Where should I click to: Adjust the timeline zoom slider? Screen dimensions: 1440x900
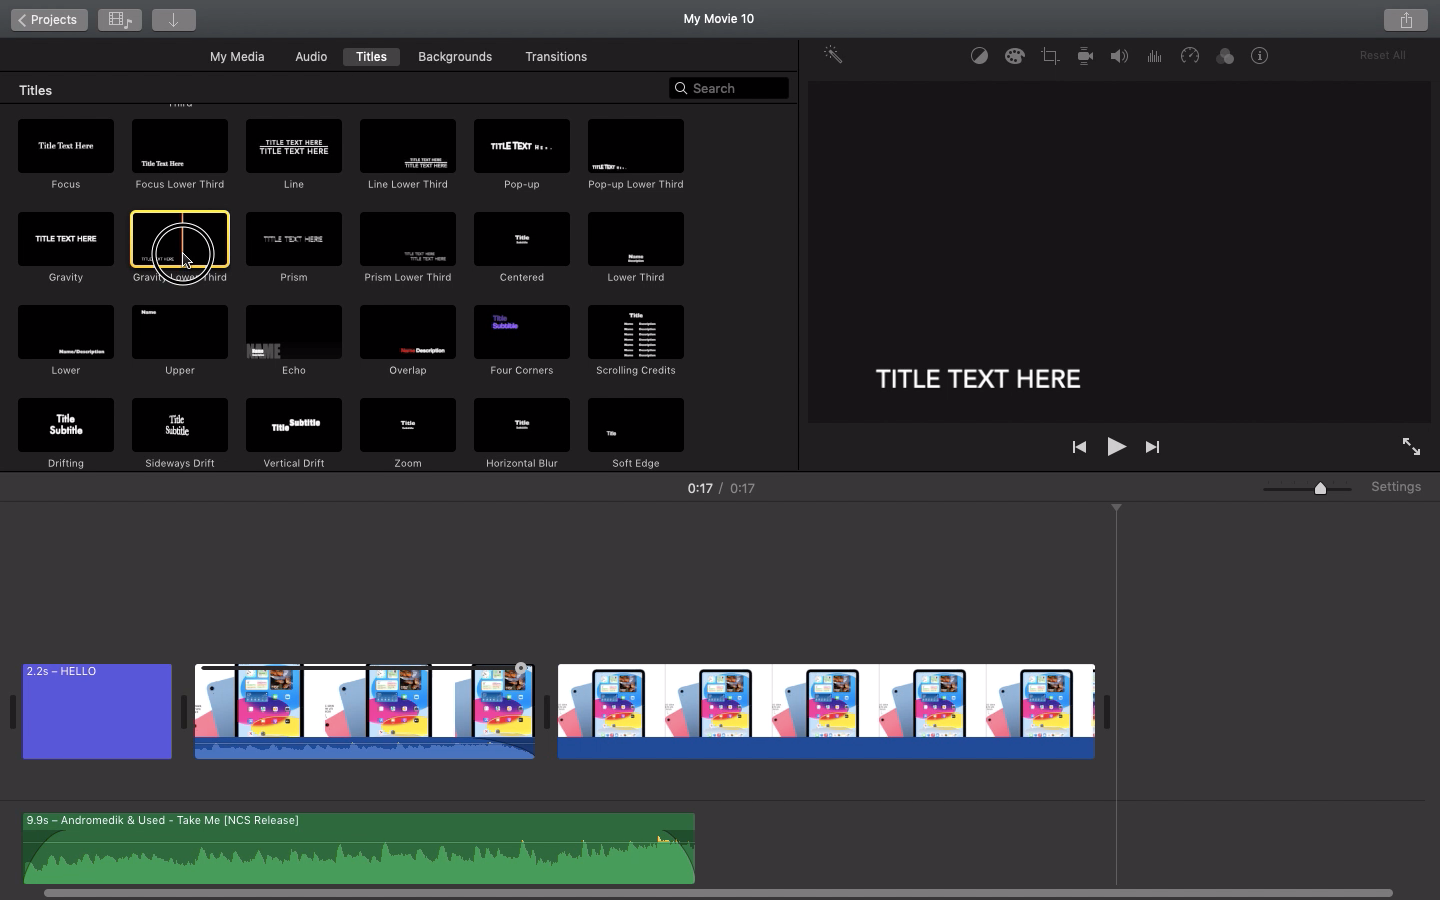click(x=1320, y=488)
